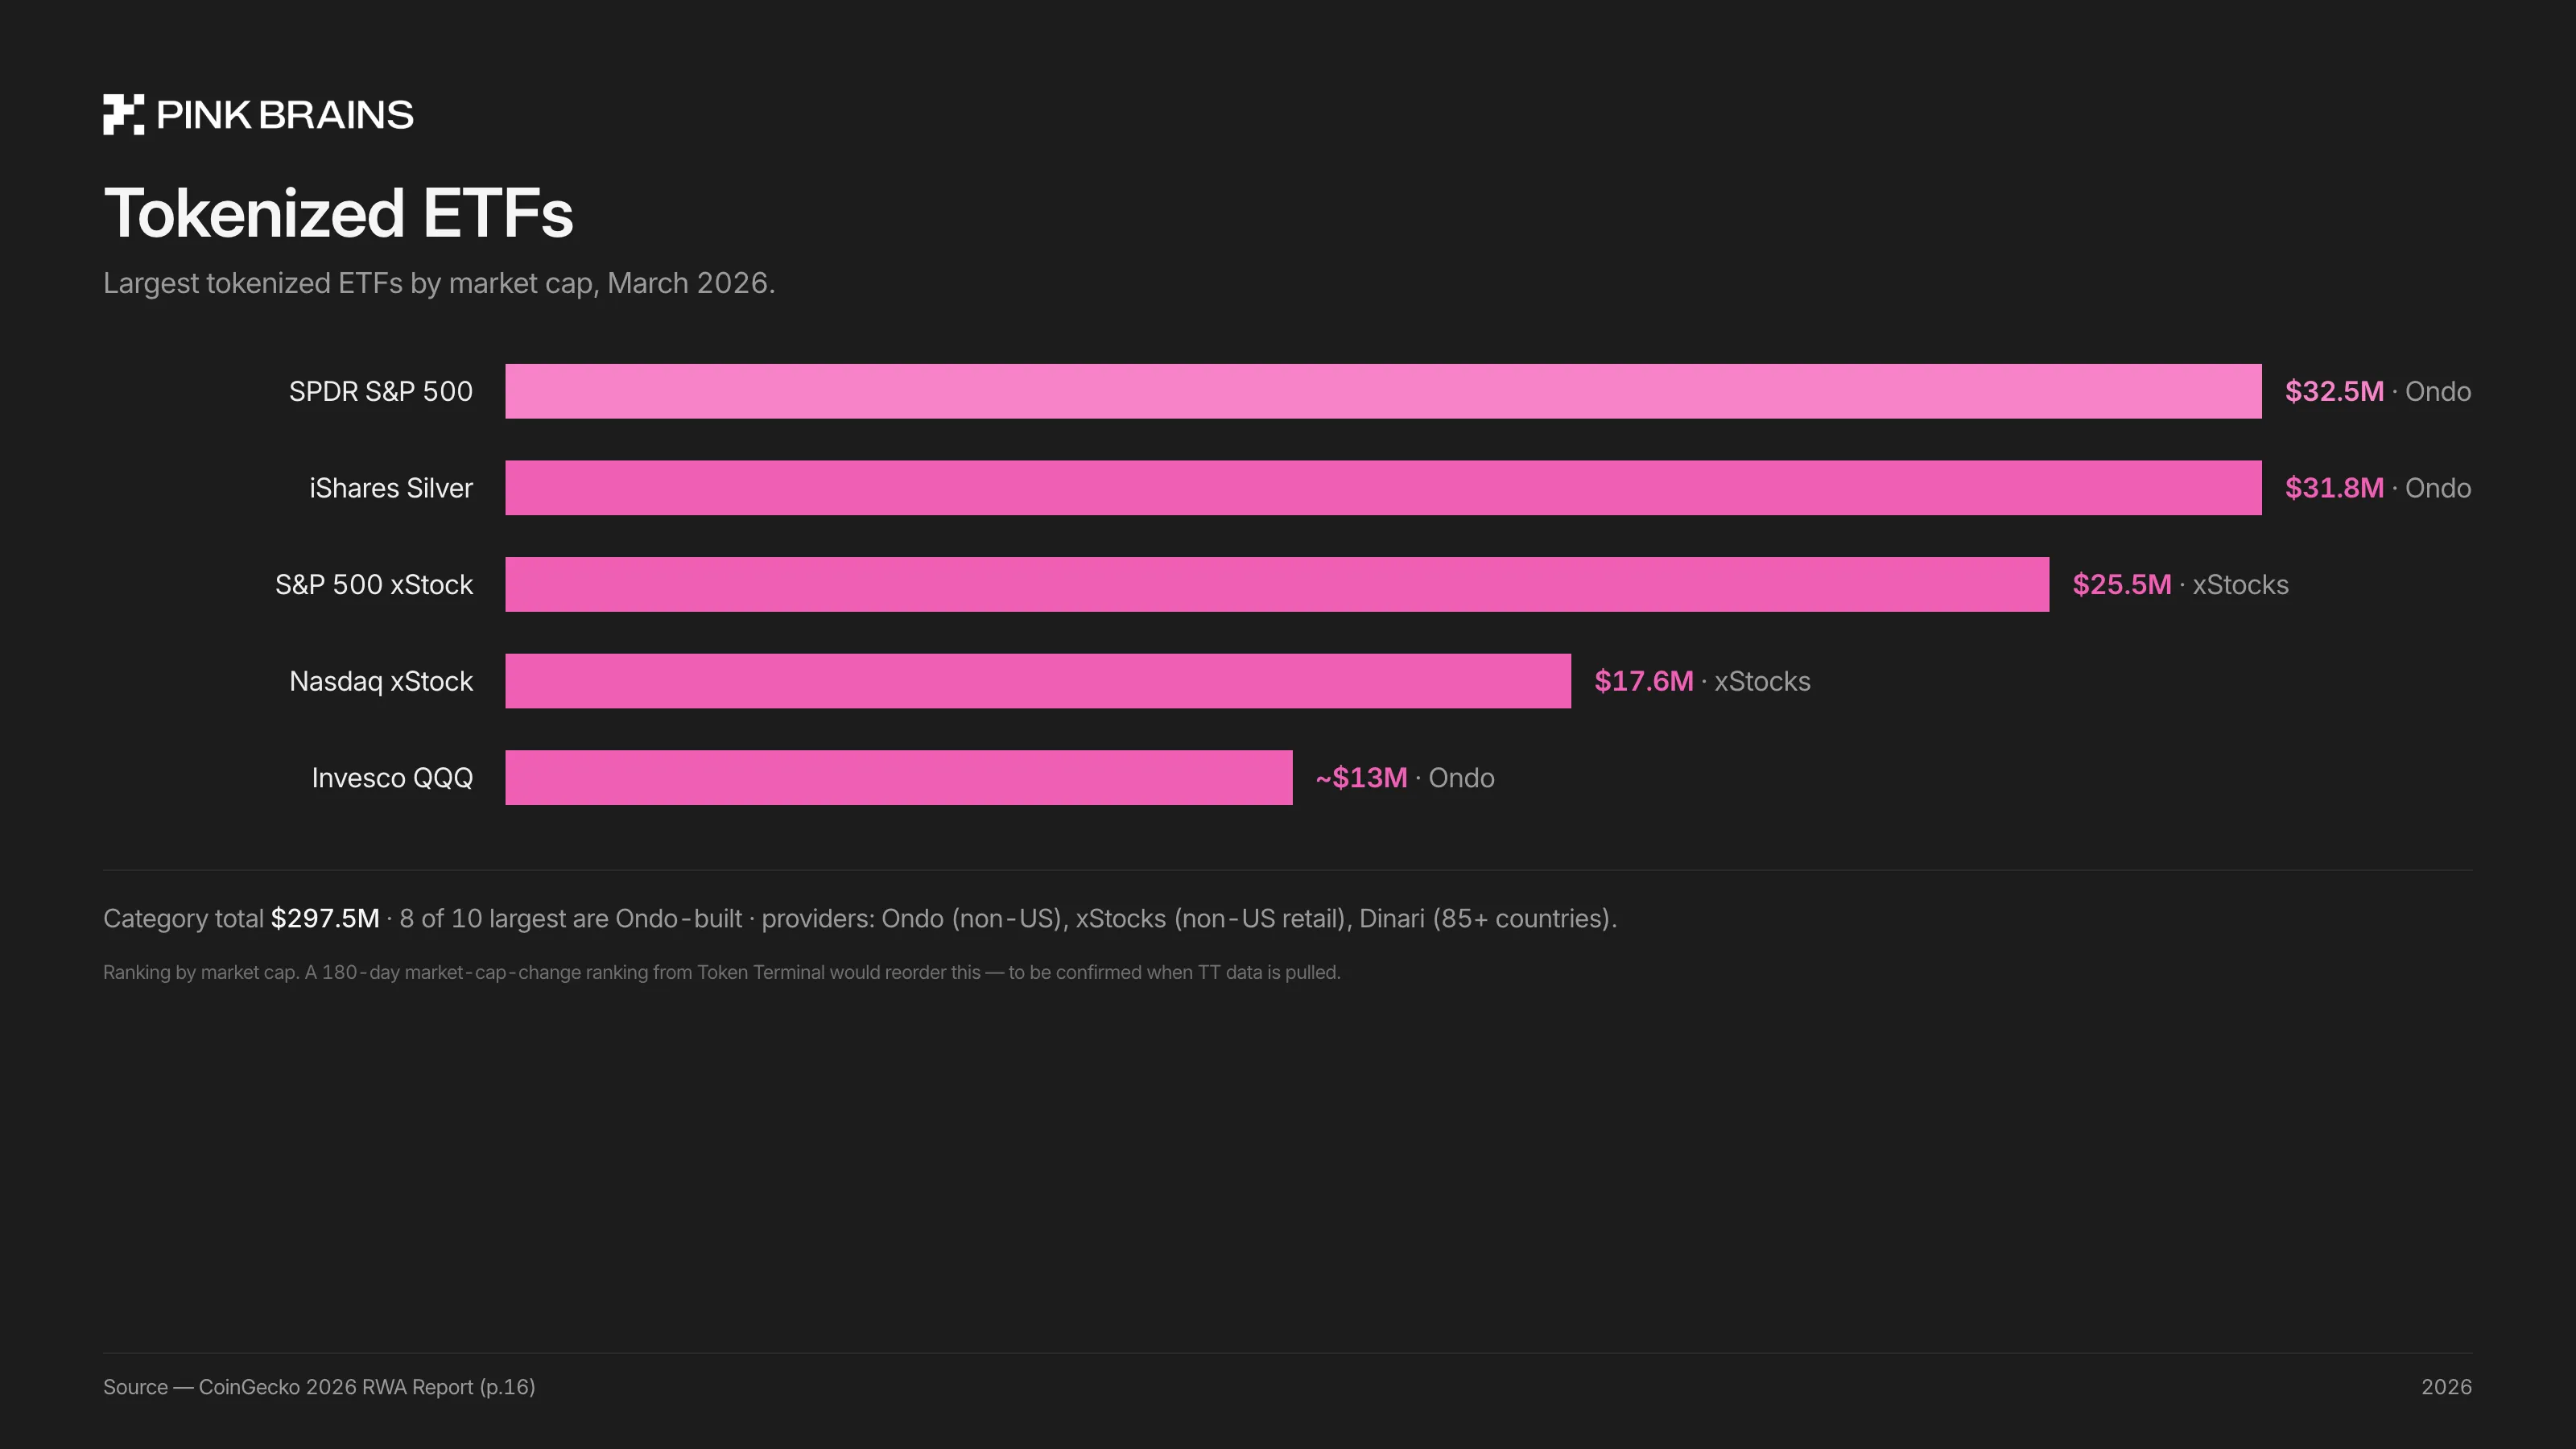This screenshot has height=1449, width=2576.
Task: Click the $17.6M value
Action: click(x=1644, y=682)
